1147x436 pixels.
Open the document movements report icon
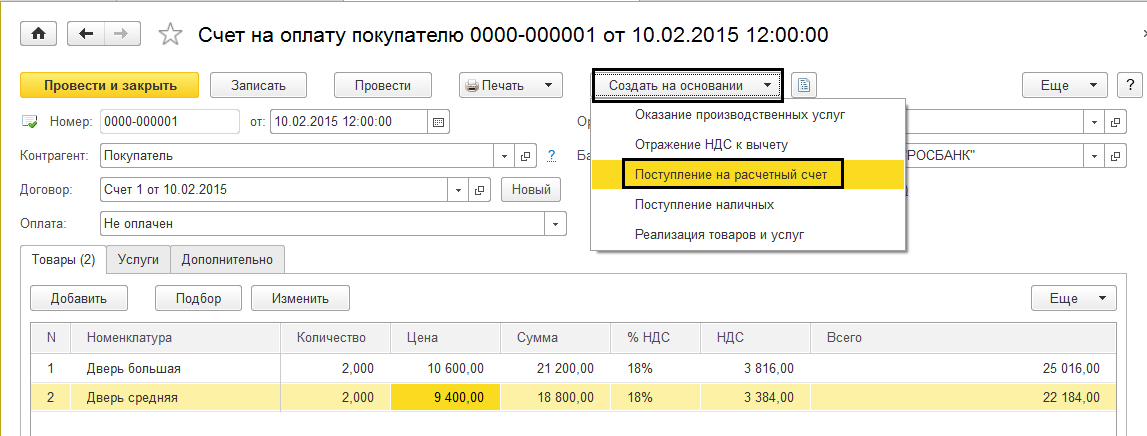point(804,85)
